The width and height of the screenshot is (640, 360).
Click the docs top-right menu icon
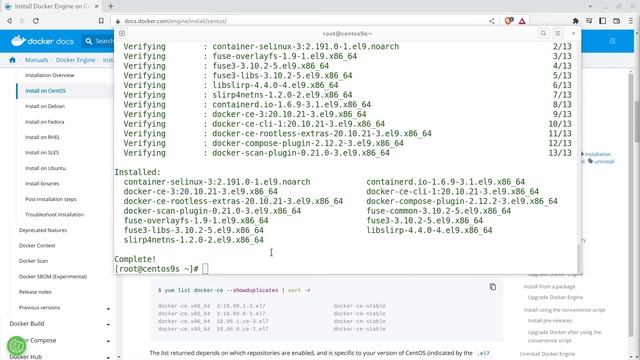click(x=612, y=41)
